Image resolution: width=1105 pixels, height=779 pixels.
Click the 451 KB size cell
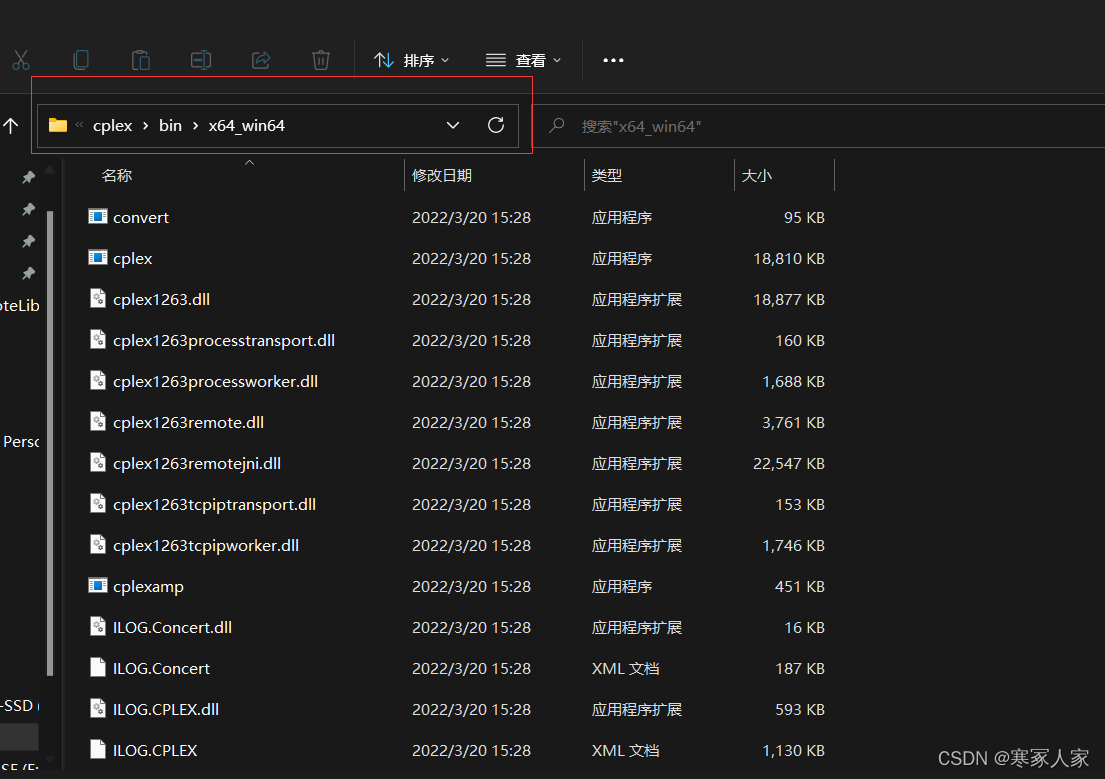click(x=799, y=587)
